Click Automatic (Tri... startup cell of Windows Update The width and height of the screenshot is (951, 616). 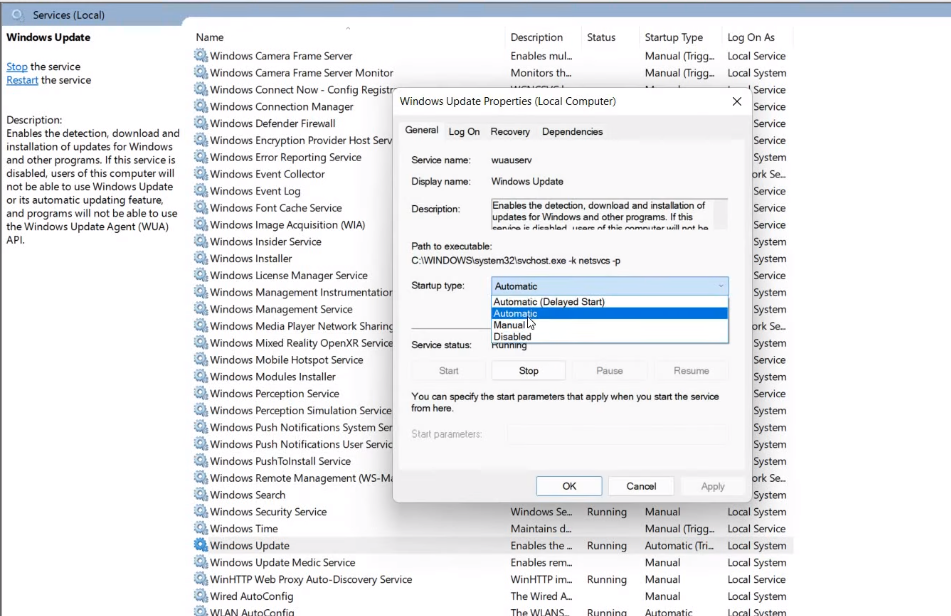(x=679, y=545)
